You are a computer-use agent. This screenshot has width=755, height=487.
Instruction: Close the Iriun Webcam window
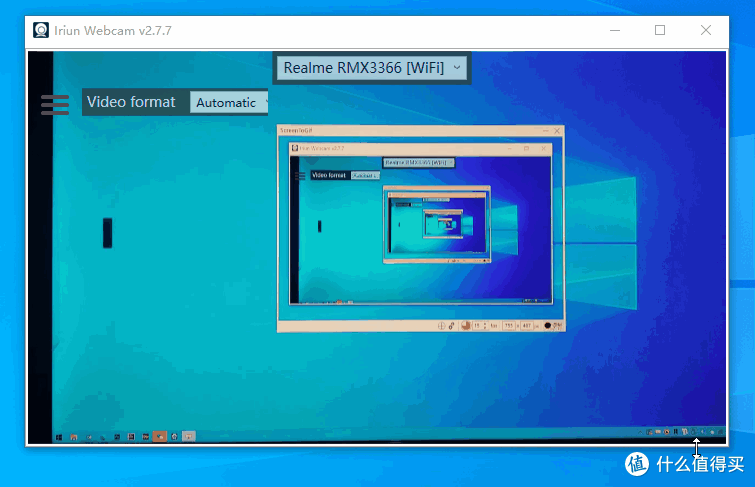pyautogui.click(x=706, y=30)
